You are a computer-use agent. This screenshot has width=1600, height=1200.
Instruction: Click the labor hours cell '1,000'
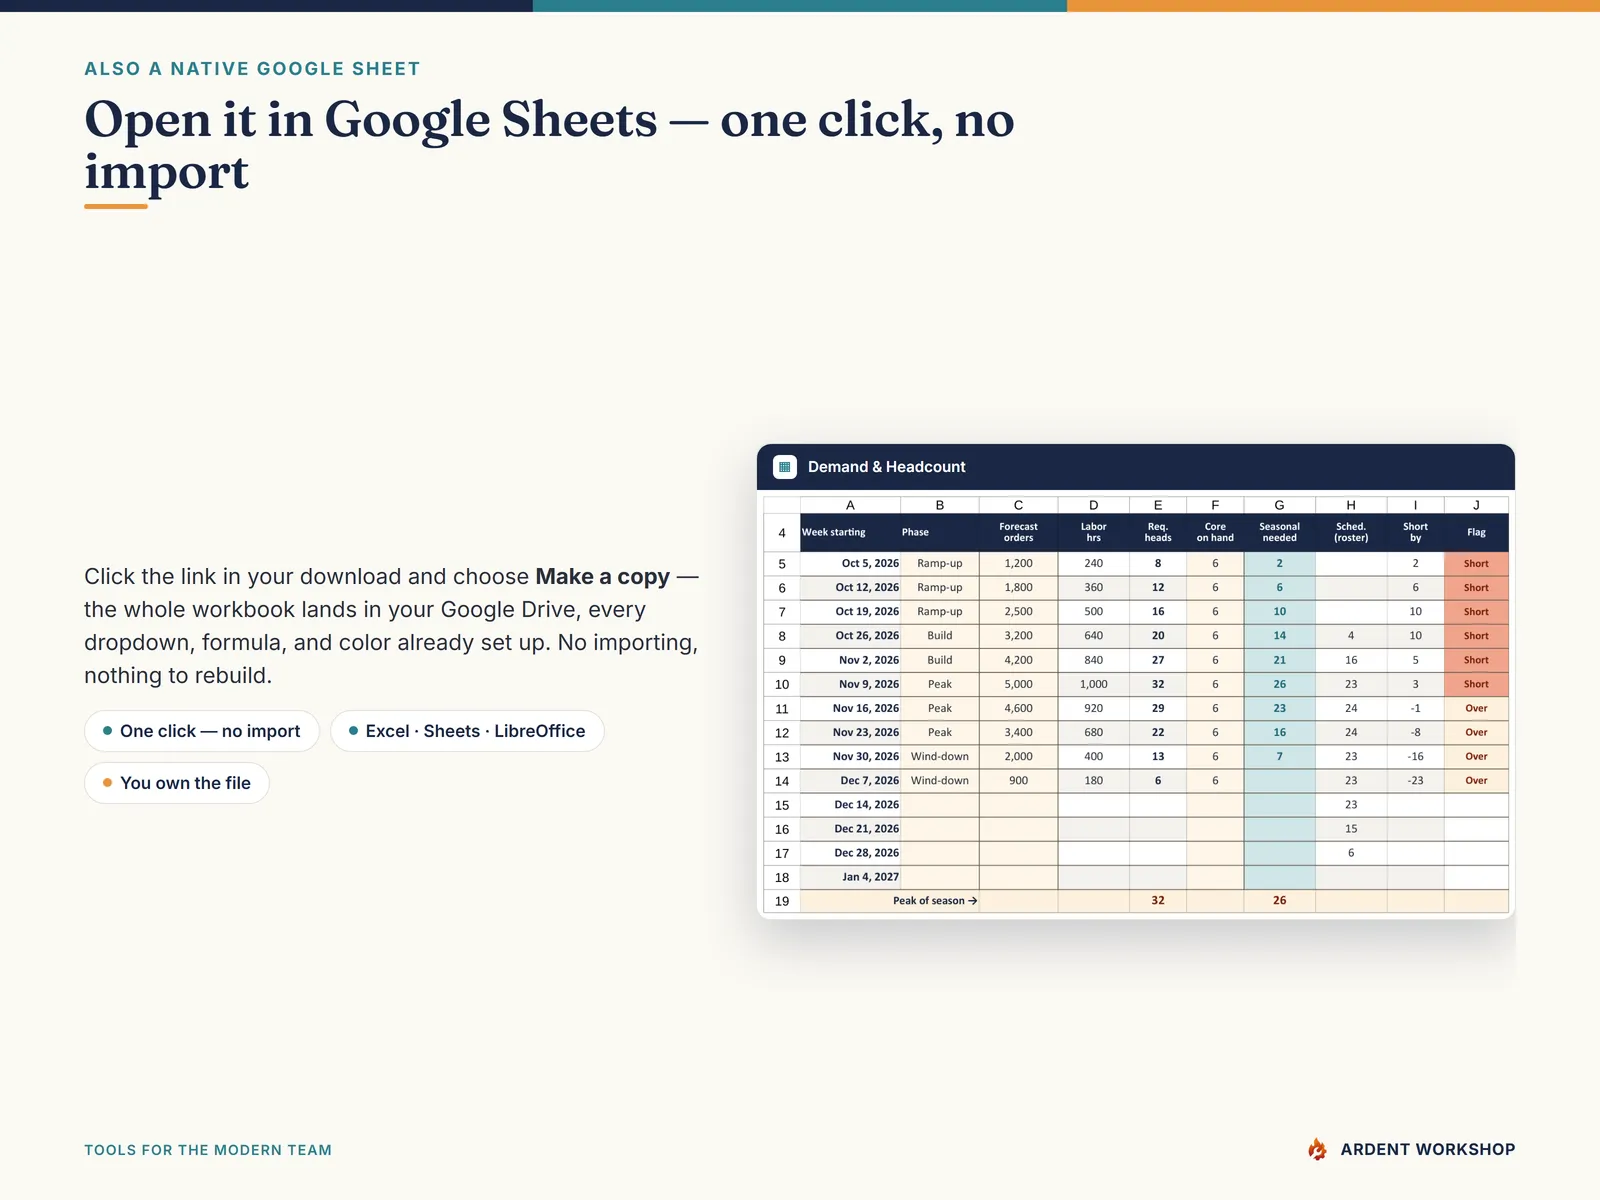[1093, 684]
